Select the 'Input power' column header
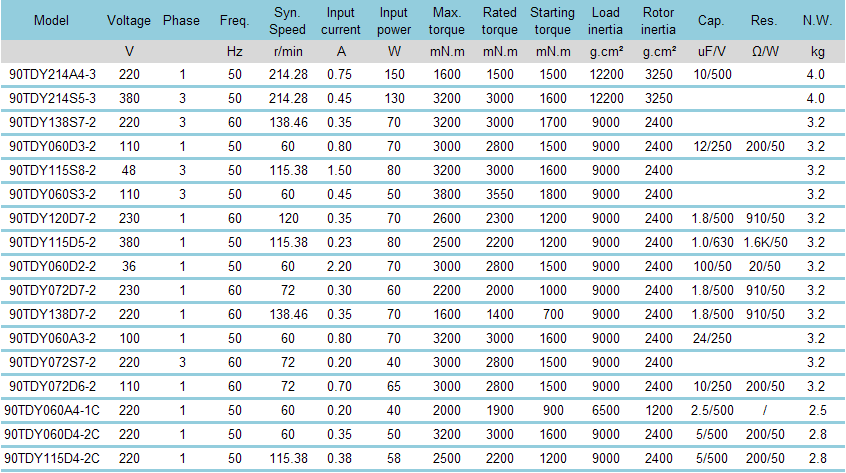Image resolution: width=846 pixels, height=473 pixels. click(394, 21)
